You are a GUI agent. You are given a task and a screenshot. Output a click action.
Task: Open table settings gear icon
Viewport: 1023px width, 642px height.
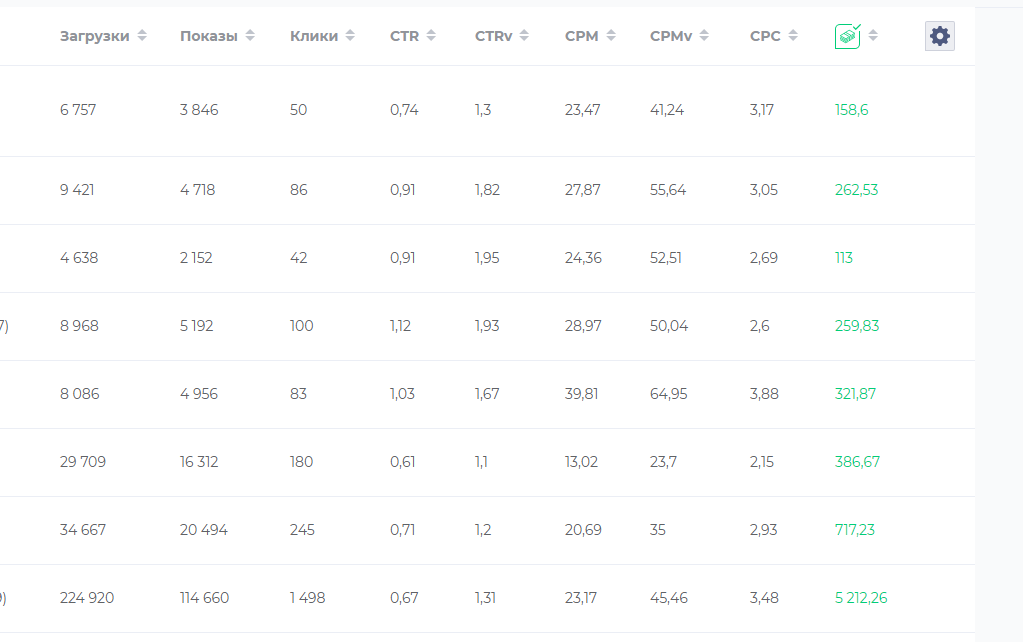point(939,36)
